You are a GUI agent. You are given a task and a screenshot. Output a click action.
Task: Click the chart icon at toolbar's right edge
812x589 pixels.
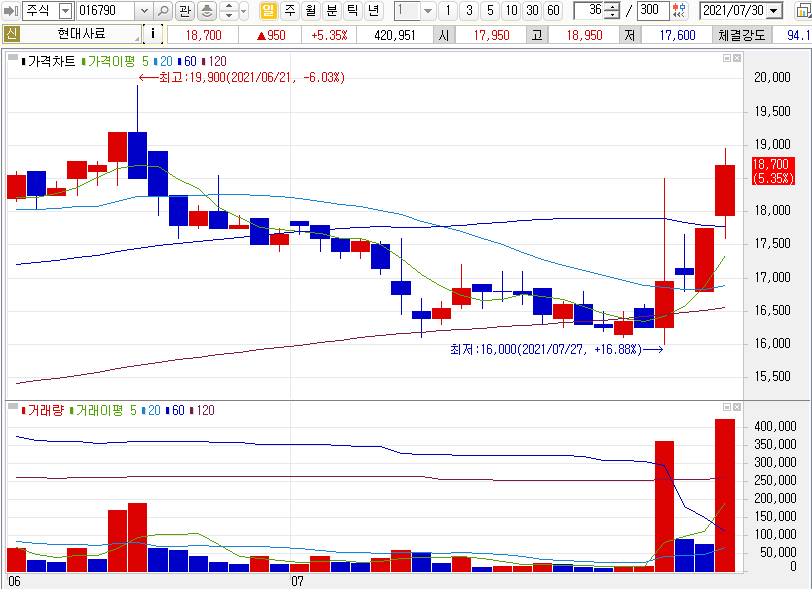(x=802, y=10)
